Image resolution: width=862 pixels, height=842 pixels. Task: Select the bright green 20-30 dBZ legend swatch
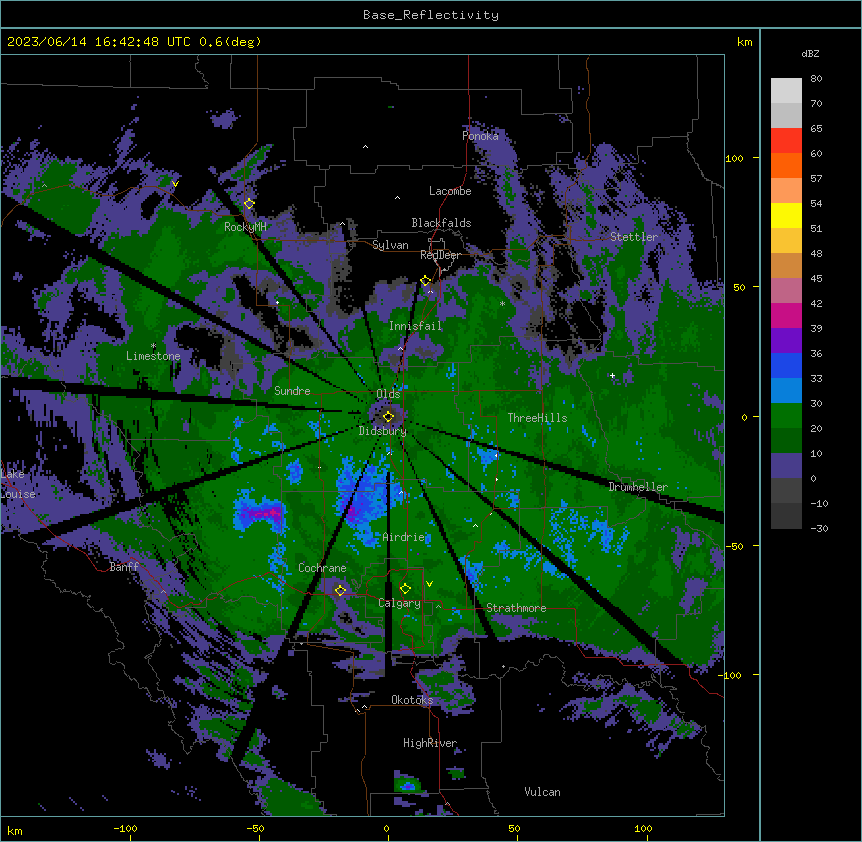tap(786, 416)
